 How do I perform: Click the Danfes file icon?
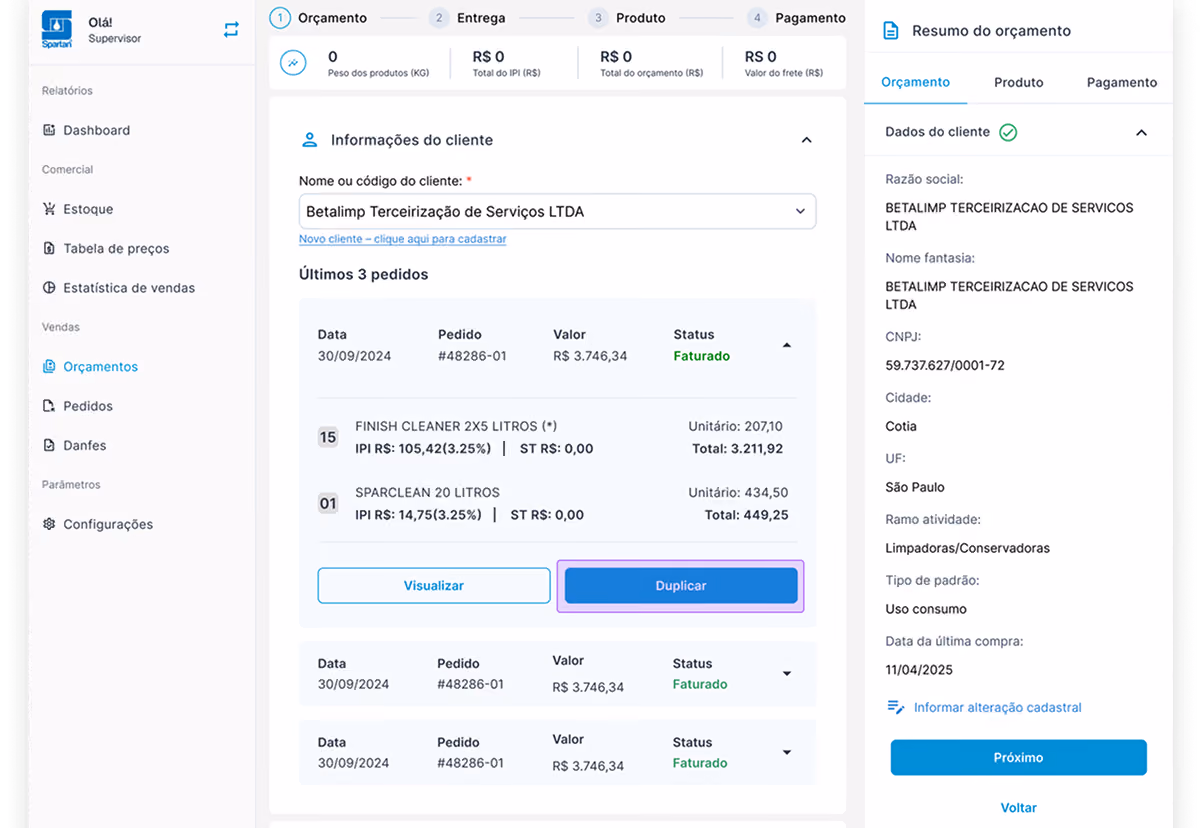click(49, 445)
